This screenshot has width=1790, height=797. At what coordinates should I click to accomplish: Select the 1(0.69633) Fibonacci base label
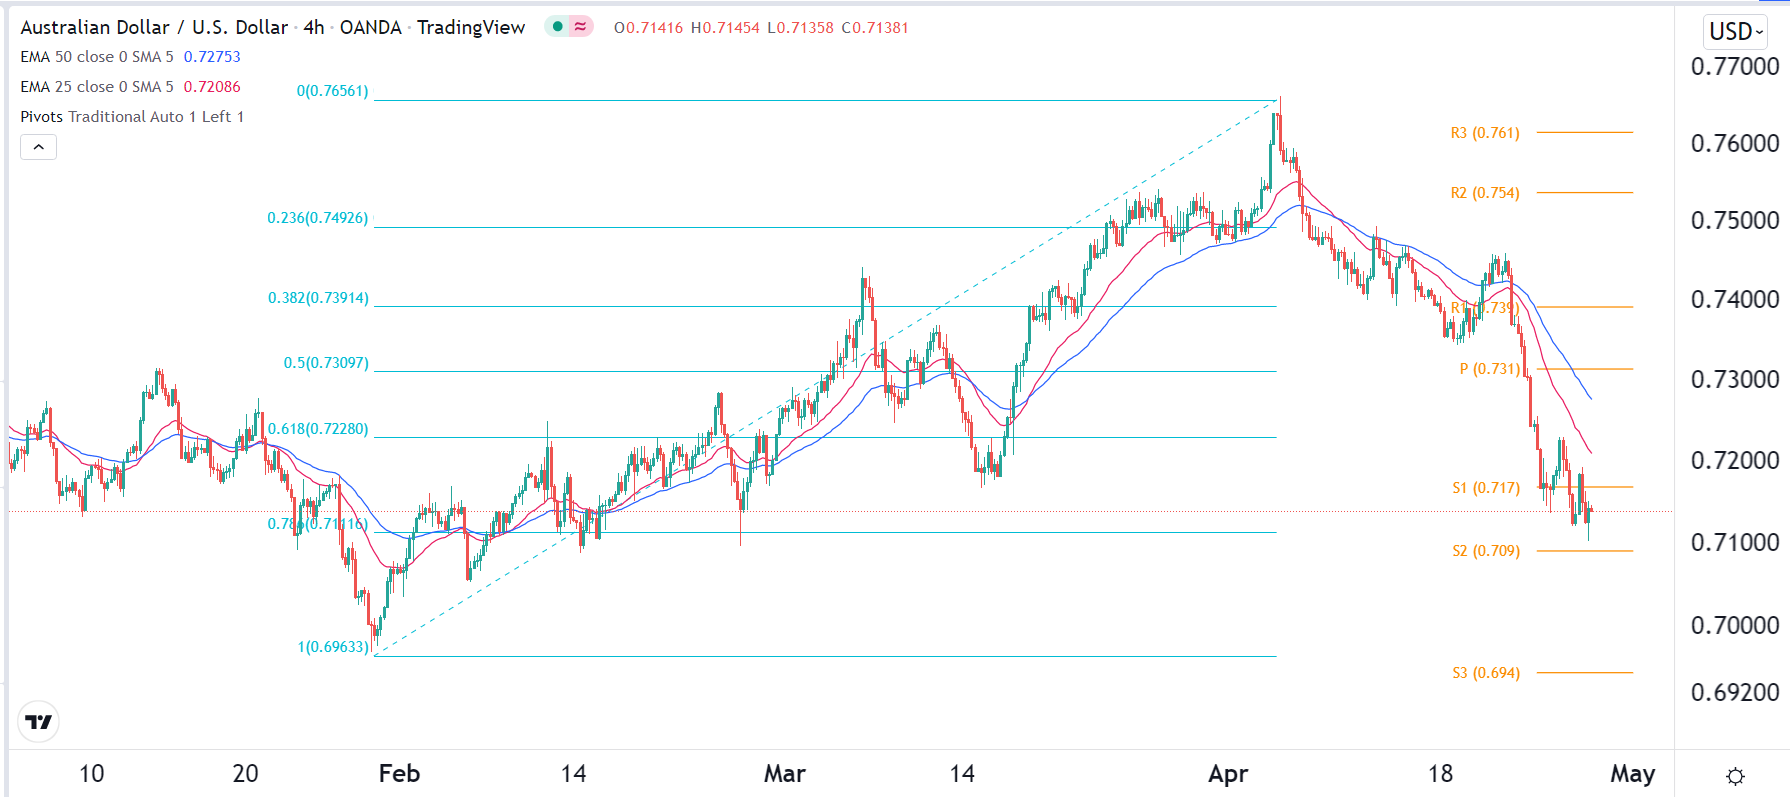pyautogui.click(x=333, y=647)
